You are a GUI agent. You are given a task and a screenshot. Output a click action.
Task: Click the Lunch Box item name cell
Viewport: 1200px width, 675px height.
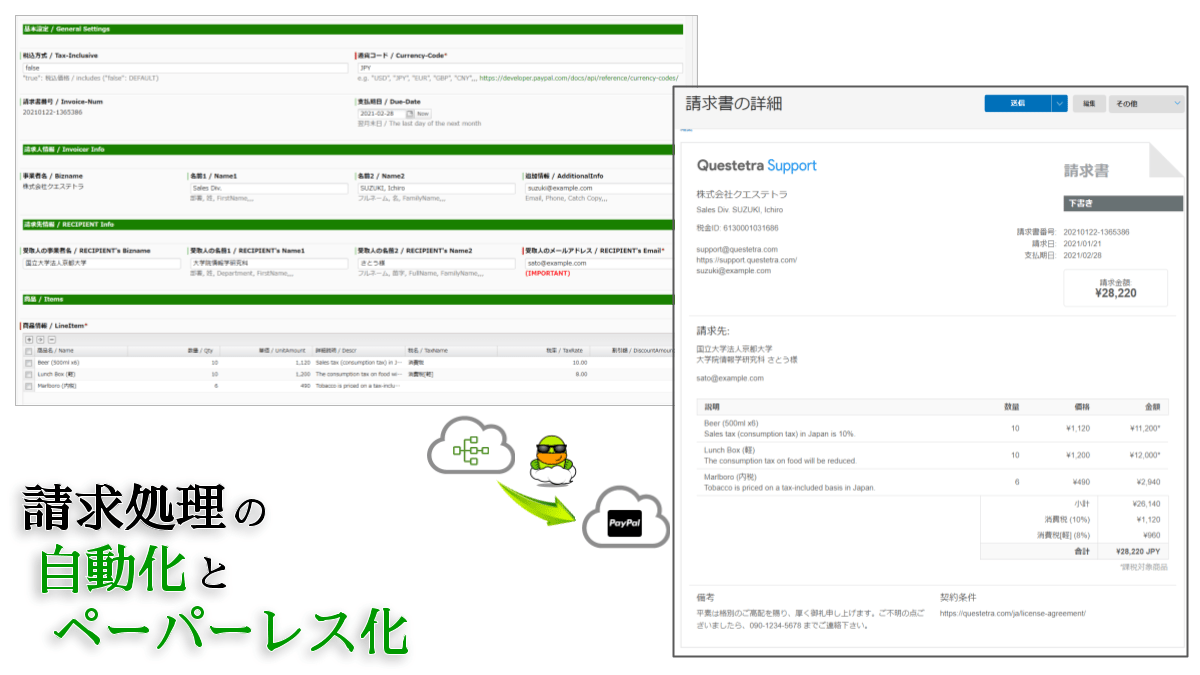click(56, 373)
